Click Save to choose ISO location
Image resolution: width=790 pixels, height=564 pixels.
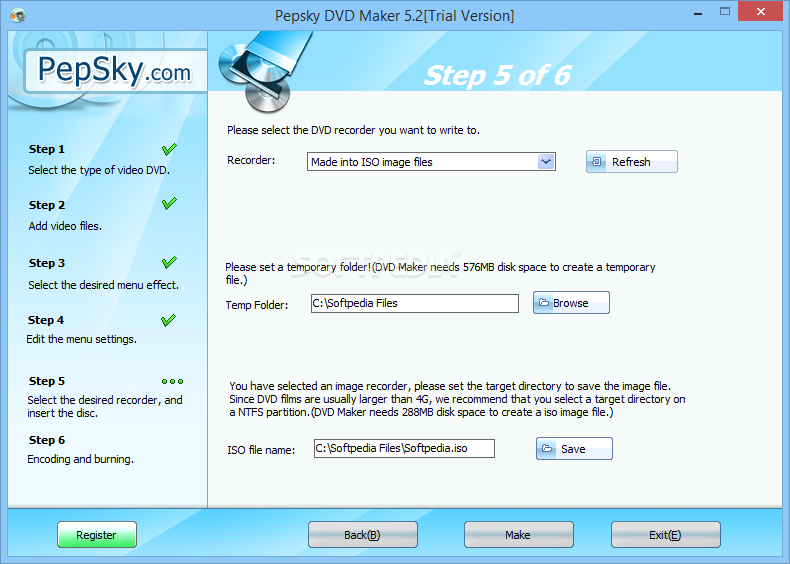[574, 449]
